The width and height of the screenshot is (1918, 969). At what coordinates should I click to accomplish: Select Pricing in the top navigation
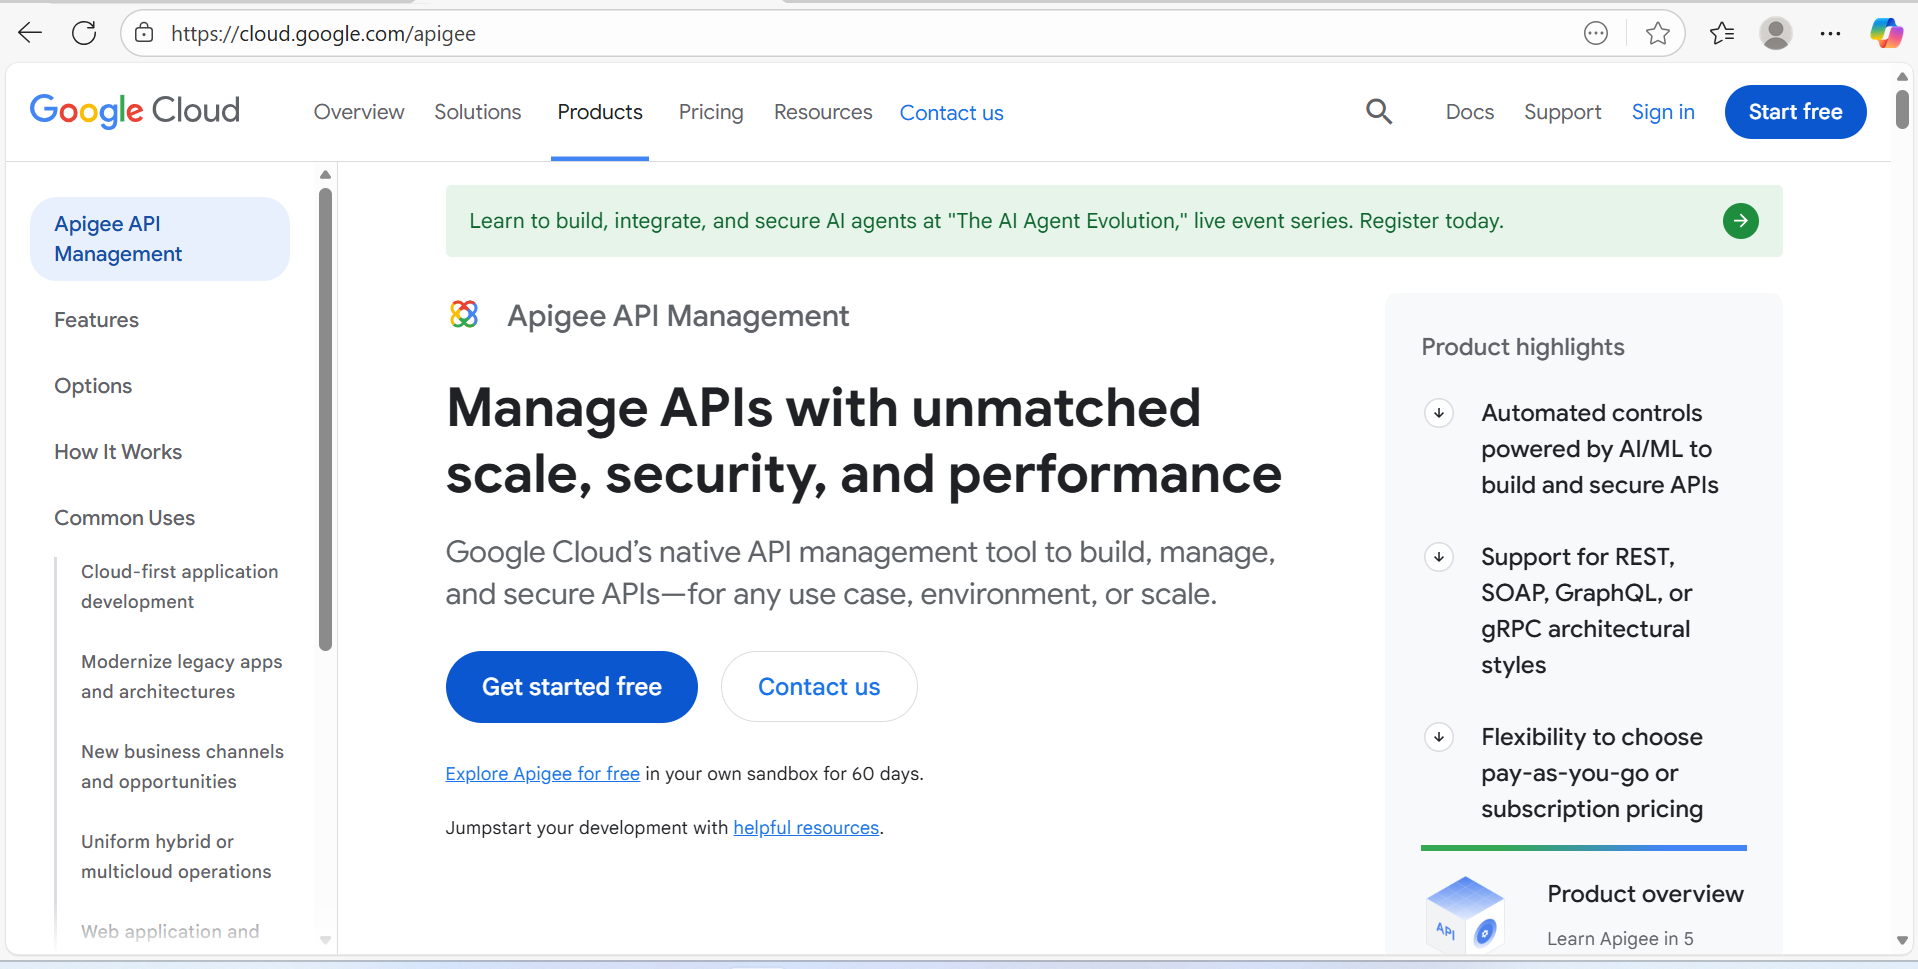711,112
